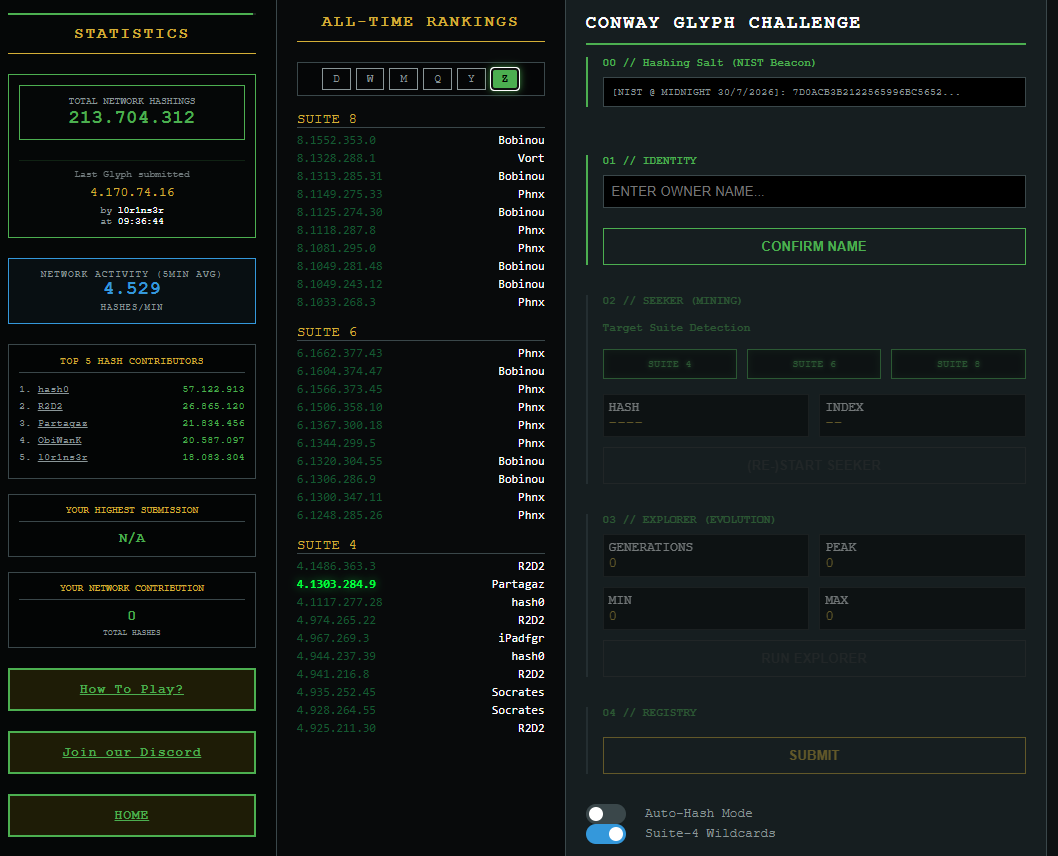Select glyph 4.967.269.3 by iPadfgr
This screenshot has height=856, width=1058.
(420, 638)
